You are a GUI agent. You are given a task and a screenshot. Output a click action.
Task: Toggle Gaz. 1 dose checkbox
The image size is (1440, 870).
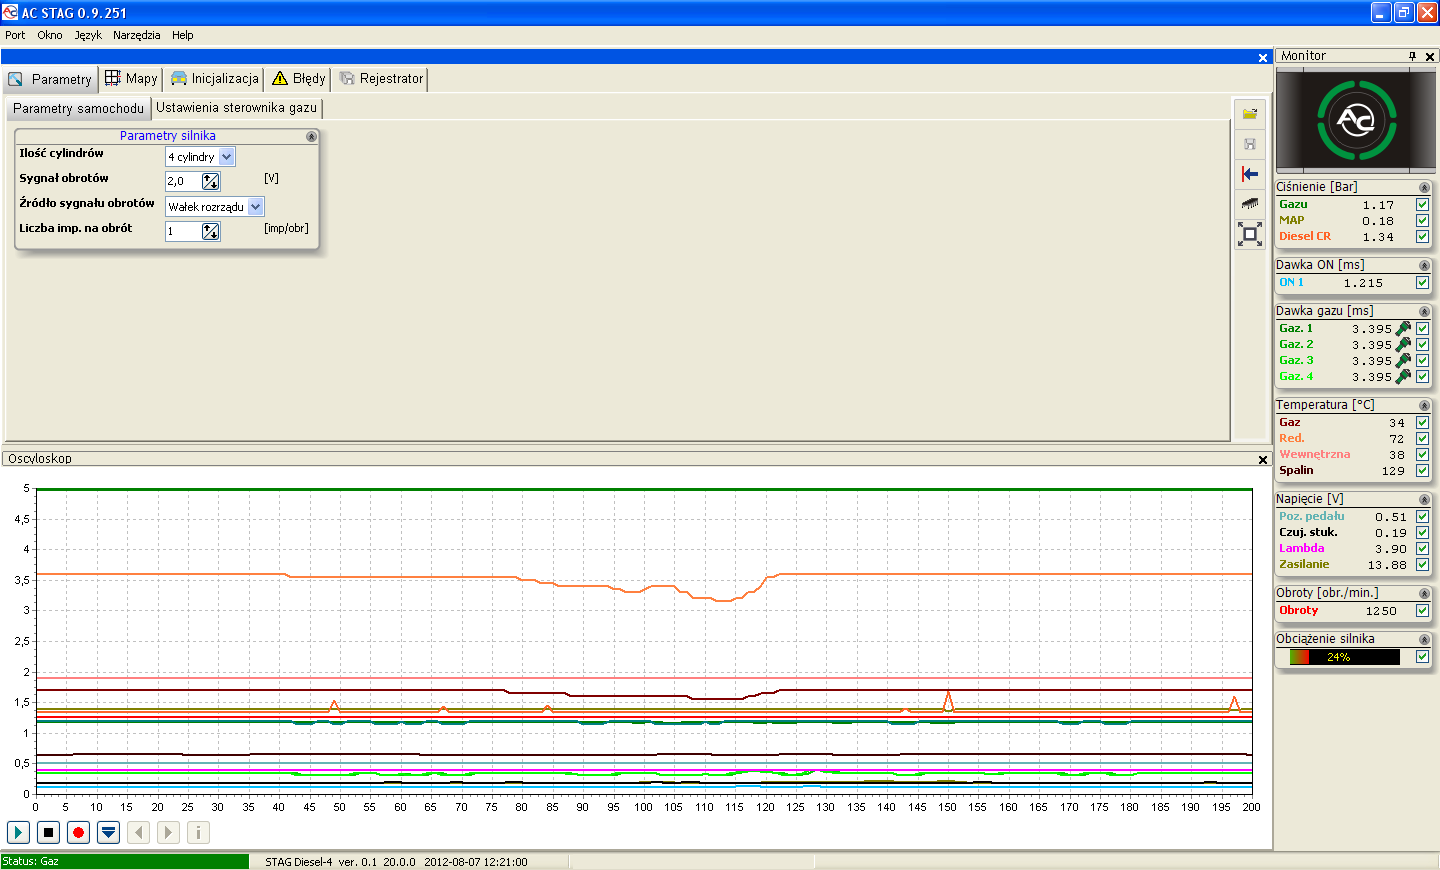pos(1422,328)
